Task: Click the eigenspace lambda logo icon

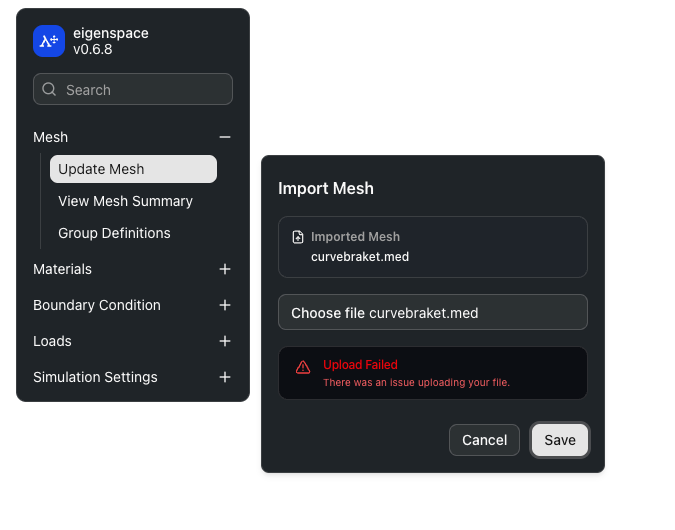Action: [x=49, y=41]
